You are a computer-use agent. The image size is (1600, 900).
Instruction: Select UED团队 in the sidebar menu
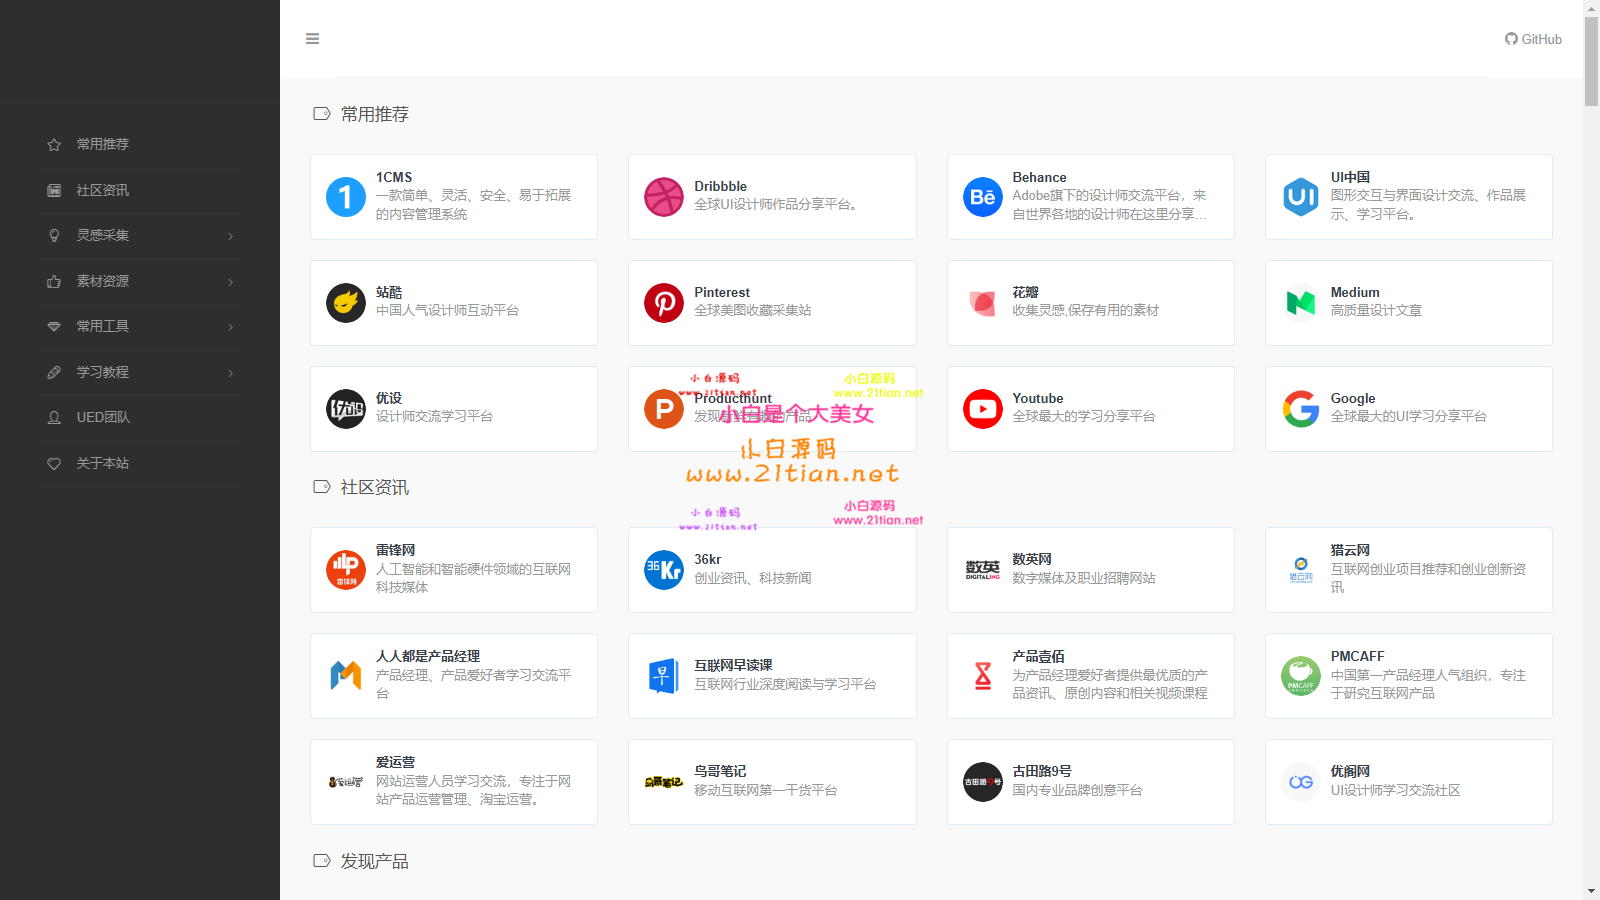[103, 417]
